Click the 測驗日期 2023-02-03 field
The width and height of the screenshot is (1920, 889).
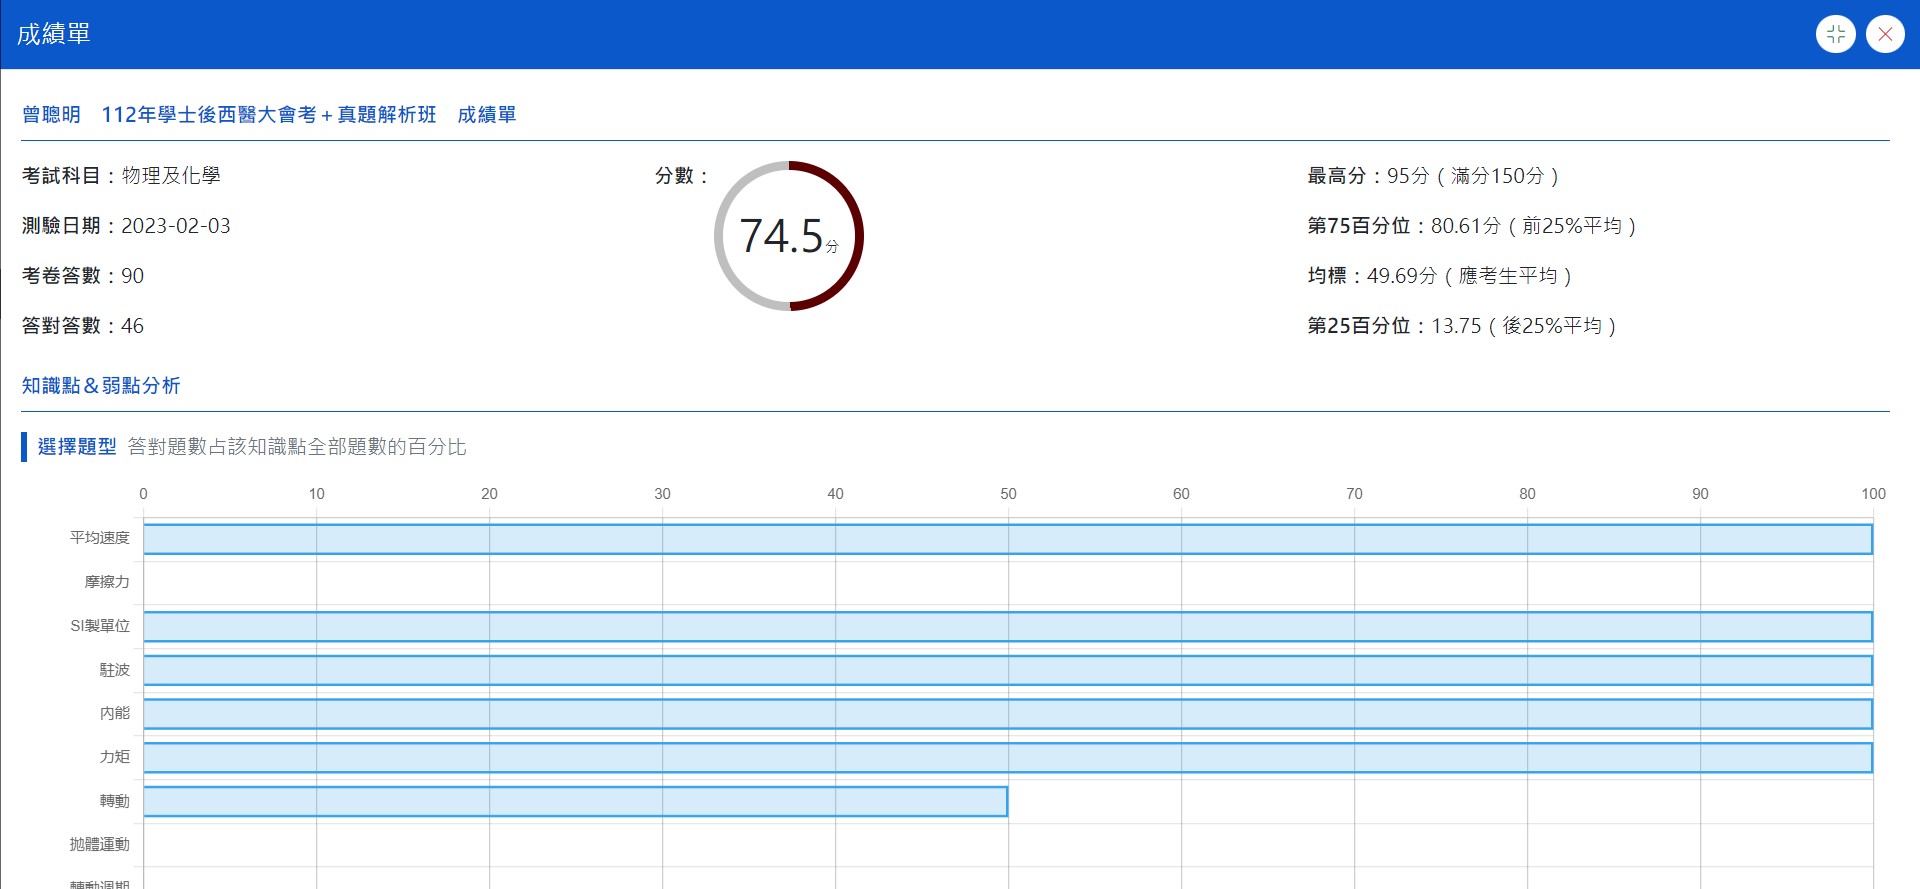tap(126, 226)
